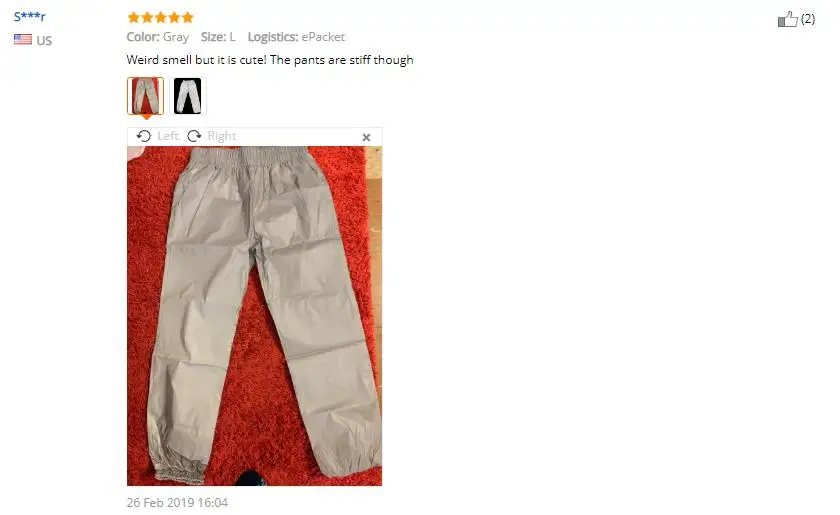Select the pants thumbnail with red background
The width and height of the screenshot is (840, 515).
coord(145,96)
